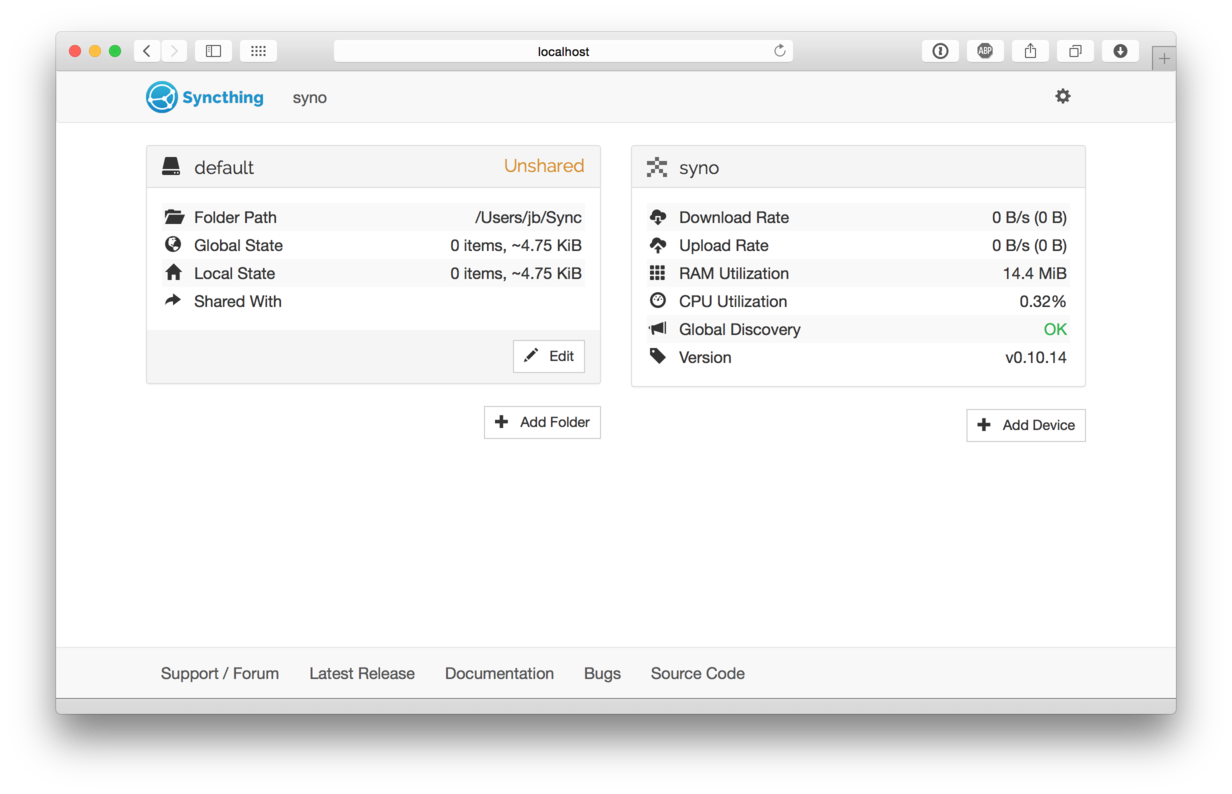Click the Syncthing logo
This screenshot has height=794, width=1232.
[x=205, y=97]
